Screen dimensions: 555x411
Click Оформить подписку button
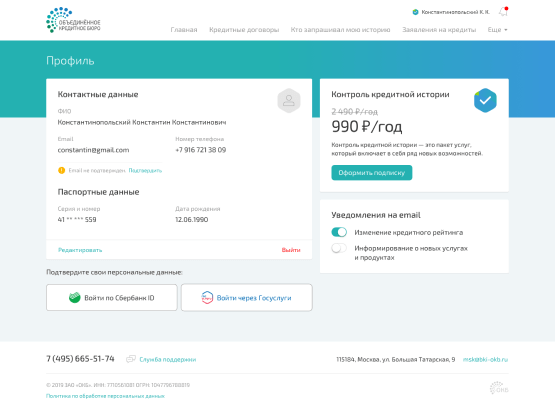pyautogui.click(x=372, y=173)
